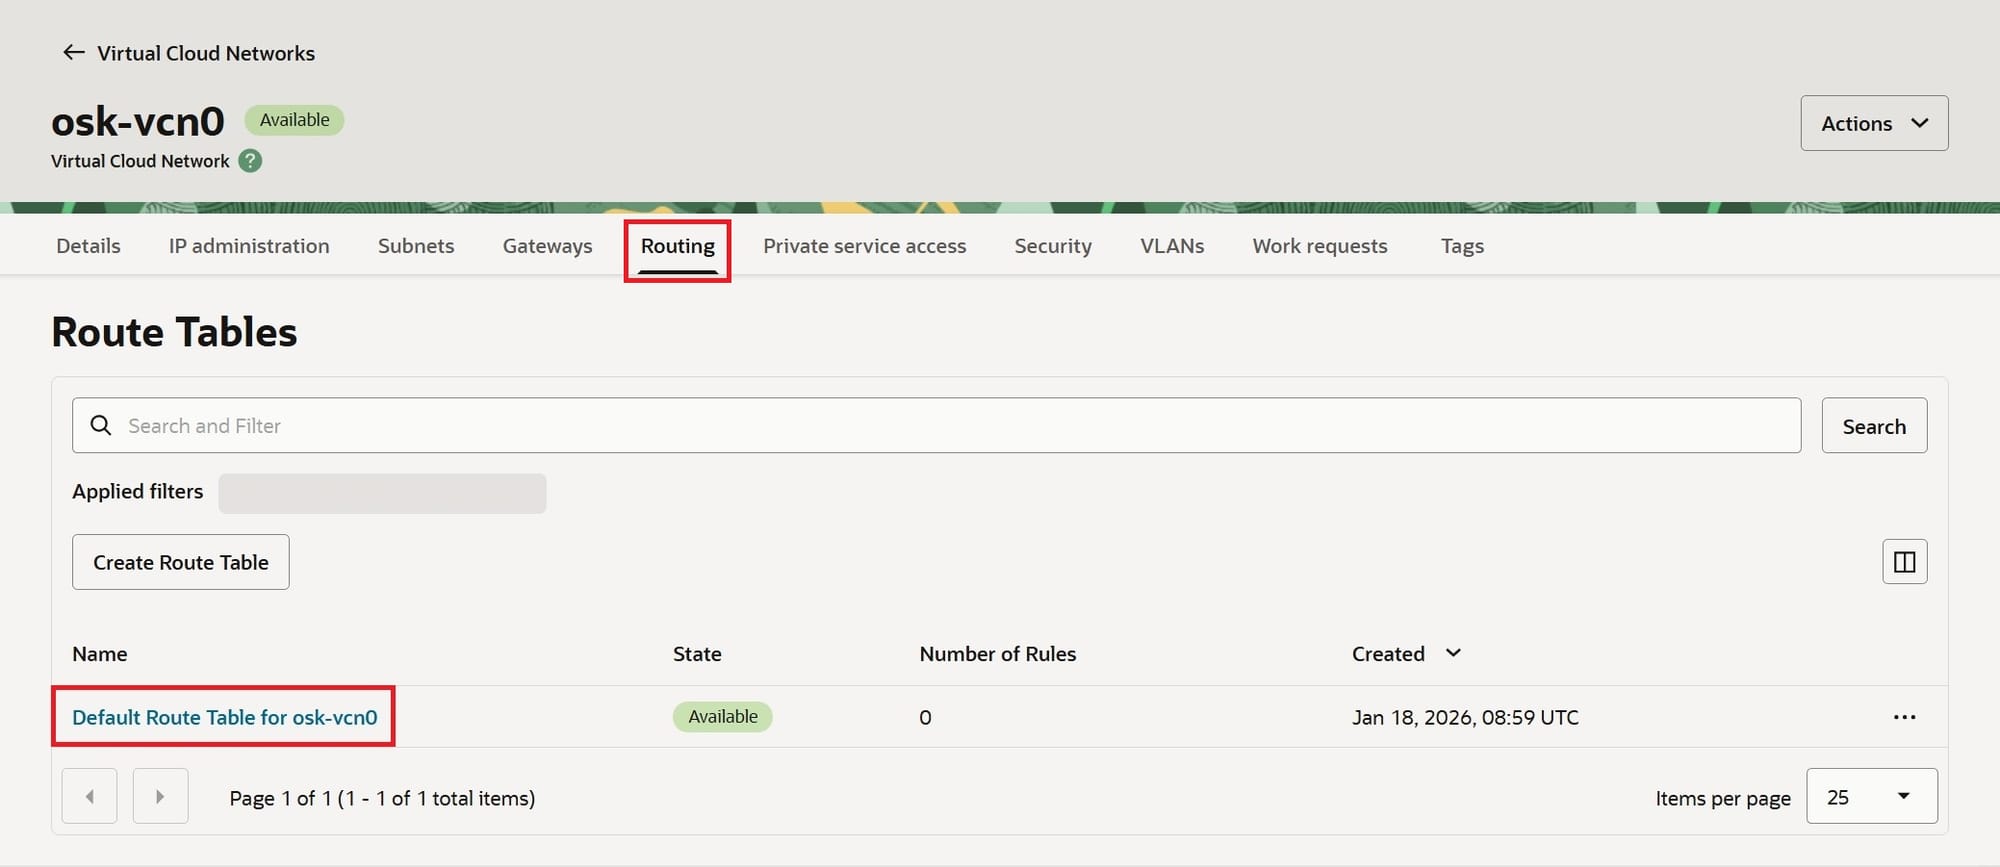
Task: Sort by Created column chevron
Action: pyautogui.click(x=1453, y=653)
